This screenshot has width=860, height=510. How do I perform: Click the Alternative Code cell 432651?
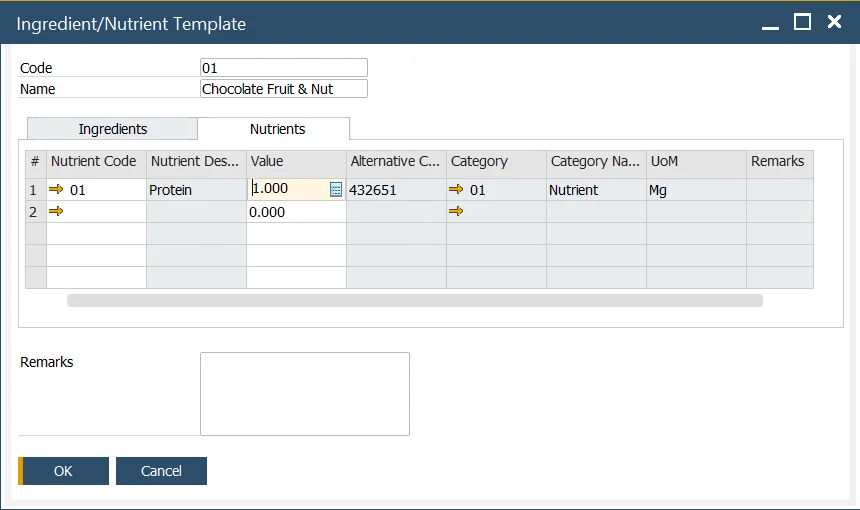pos(396,190)
